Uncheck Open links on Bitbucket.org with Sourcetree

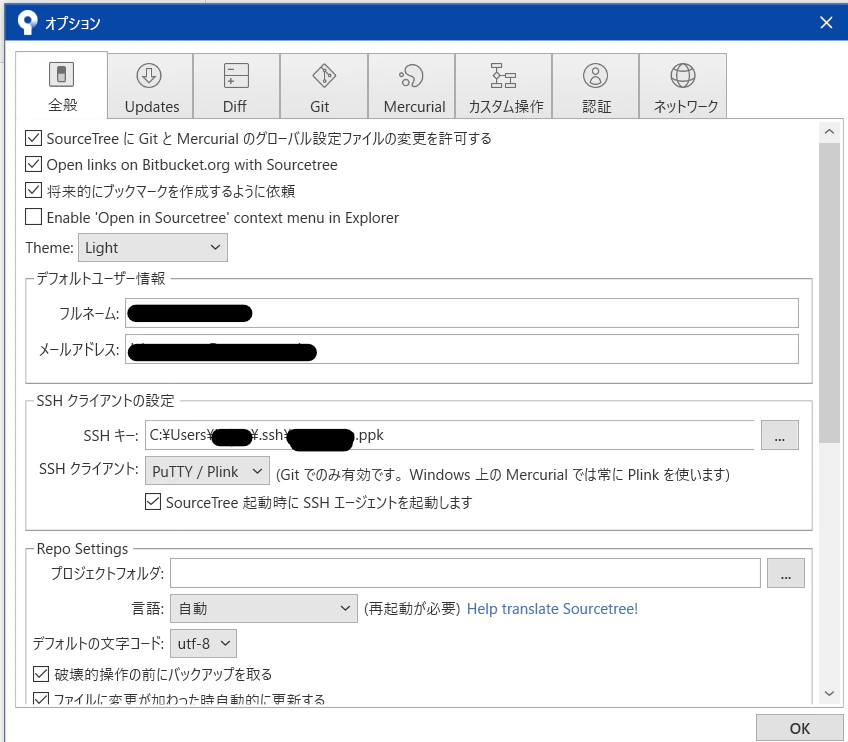coord(34,164)
